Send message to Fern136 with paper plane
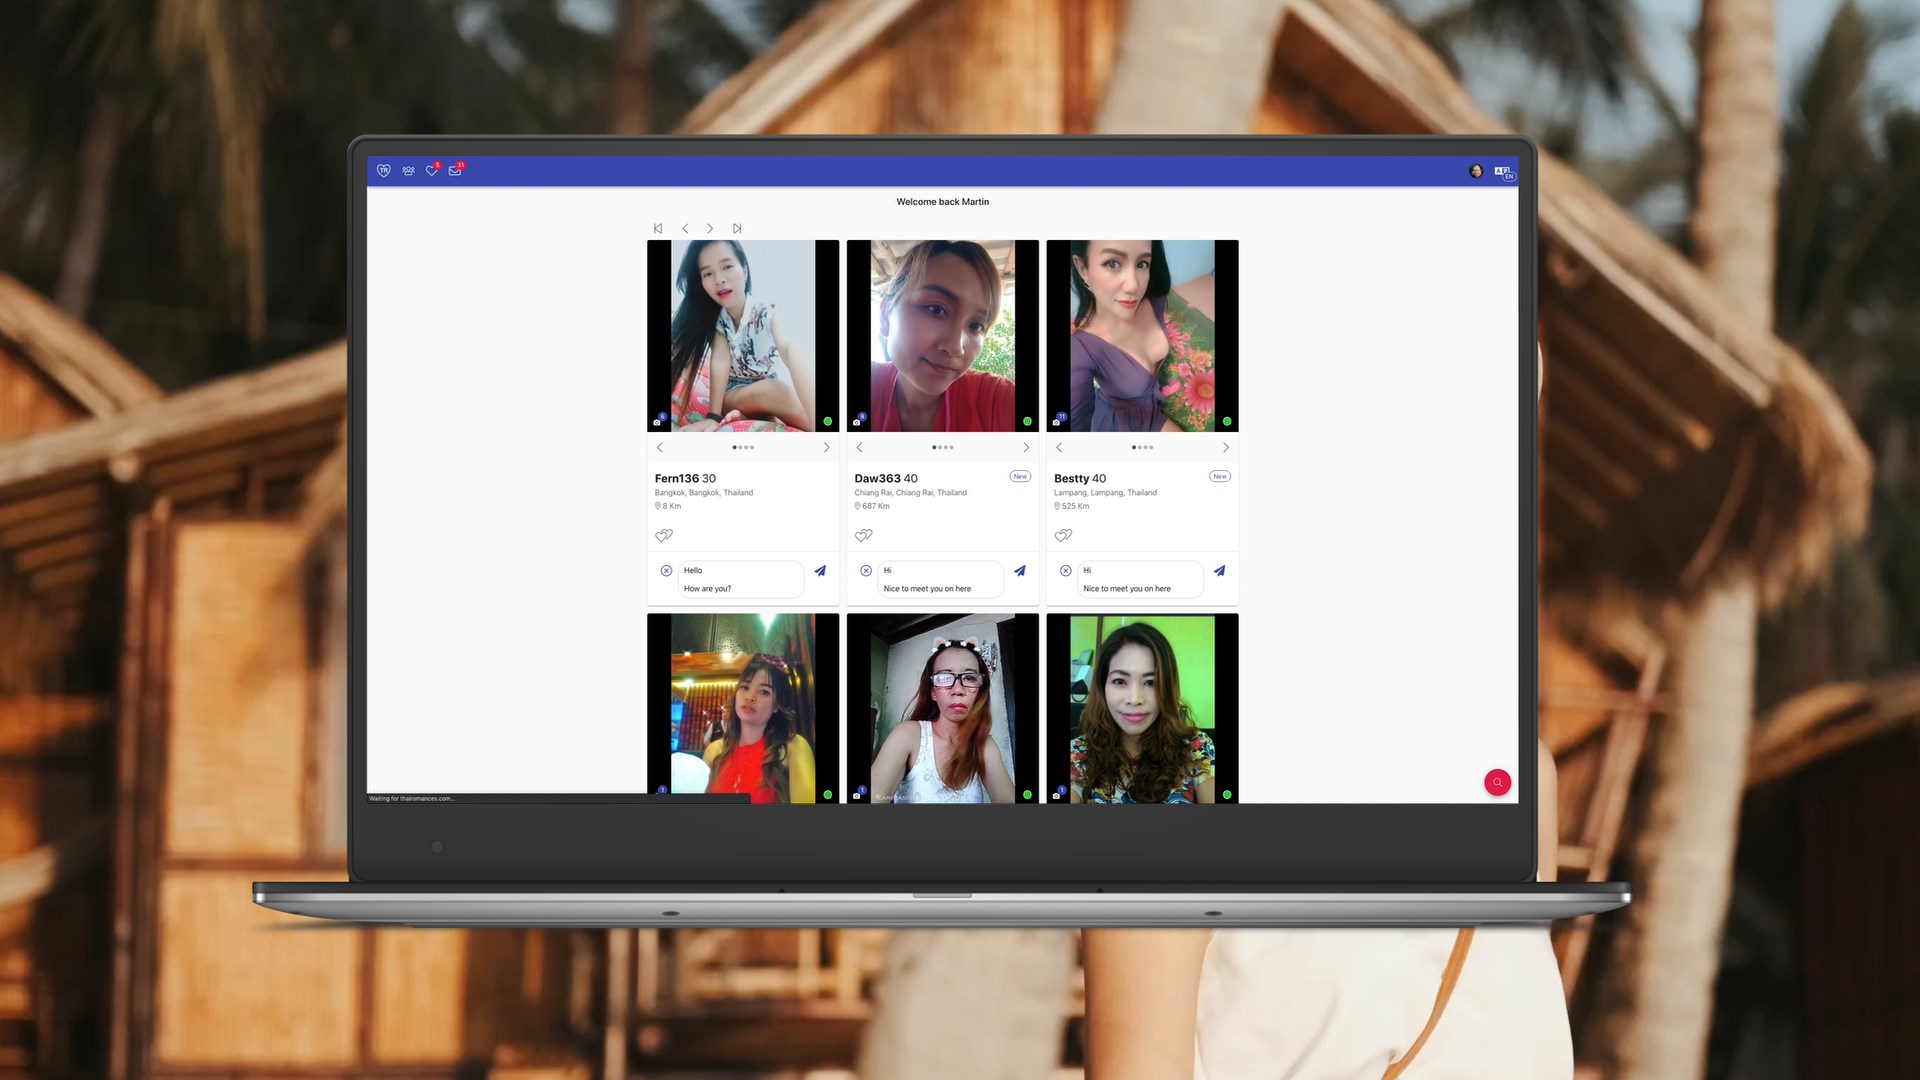This screenshot has height=1080, width=1920. coord(820,571)
